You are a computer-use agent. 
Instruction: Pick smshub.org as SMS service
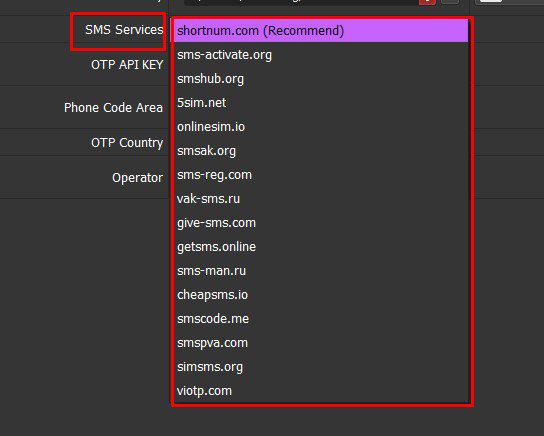coord(321,79)
